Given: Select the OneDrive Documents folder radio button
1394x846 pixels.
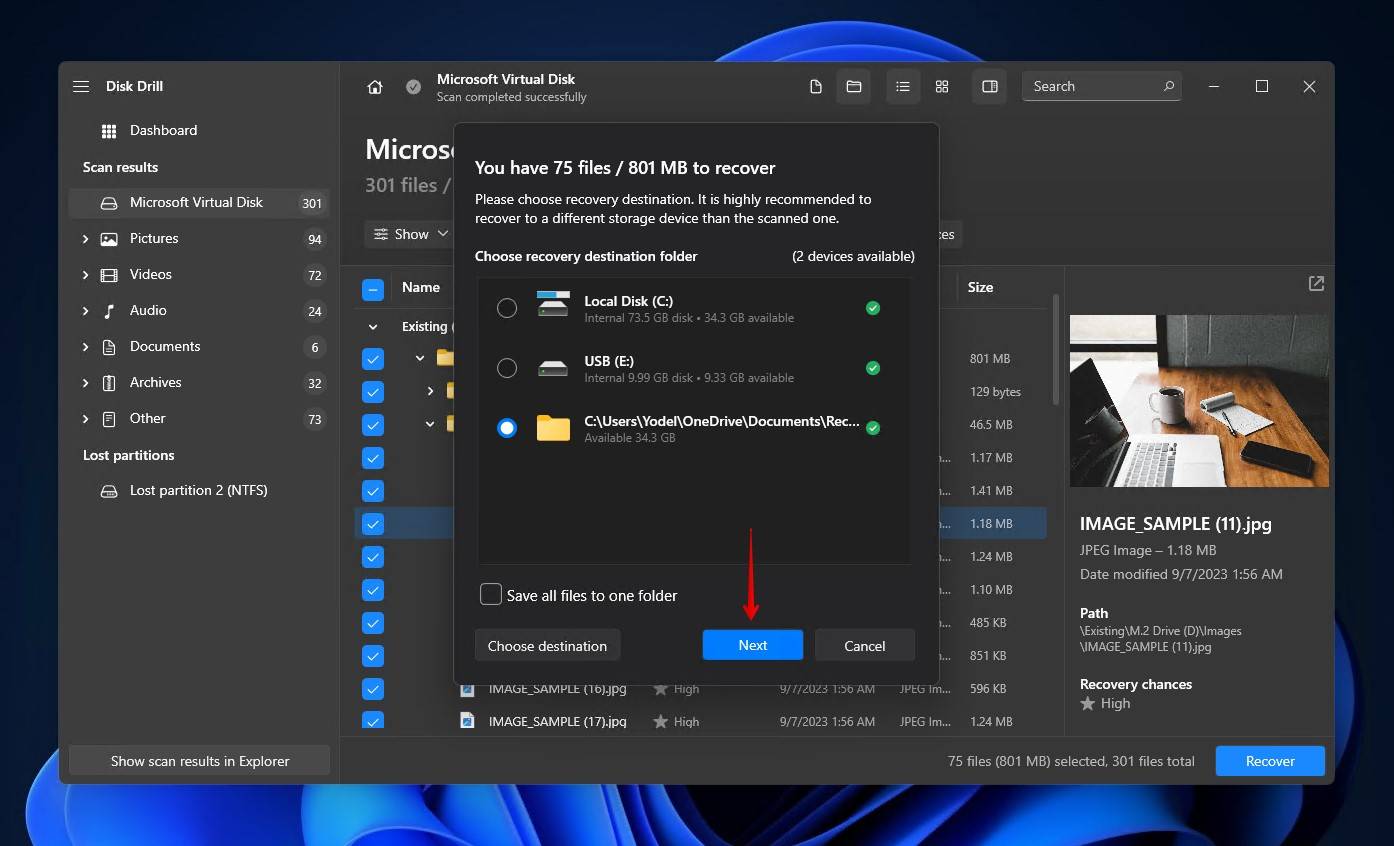Looking at the screenshot, I should pos(507,428).
